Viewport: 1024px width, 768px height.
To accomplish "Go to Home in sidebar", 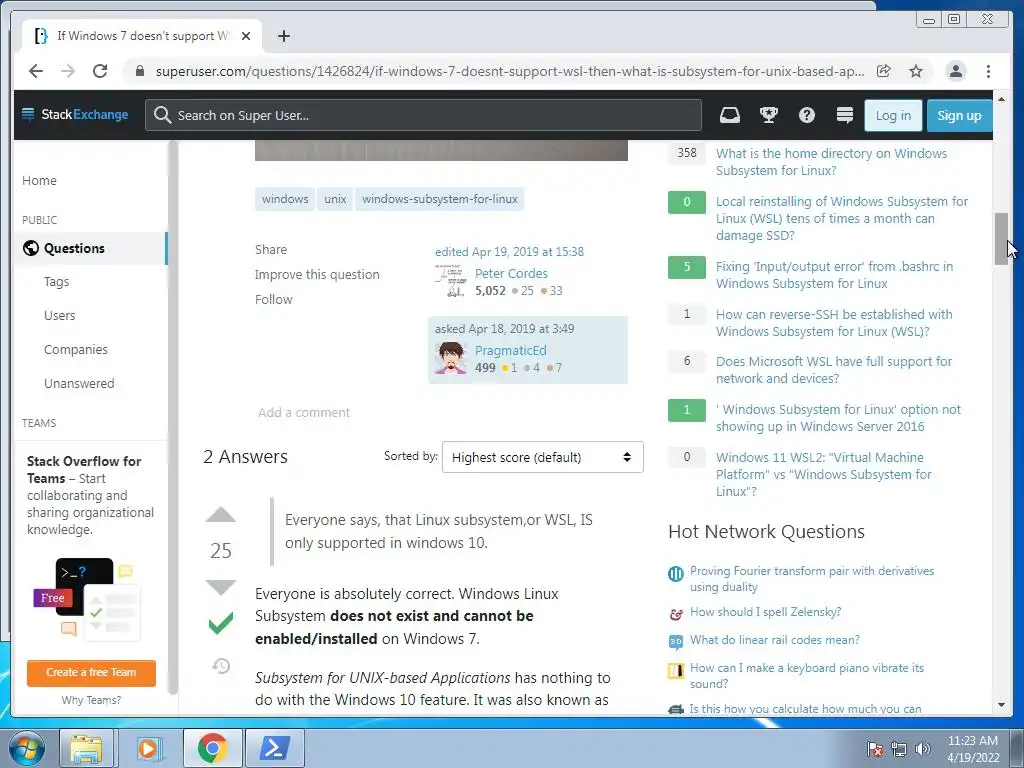I will pyautogui.click(x=39, y=180).
